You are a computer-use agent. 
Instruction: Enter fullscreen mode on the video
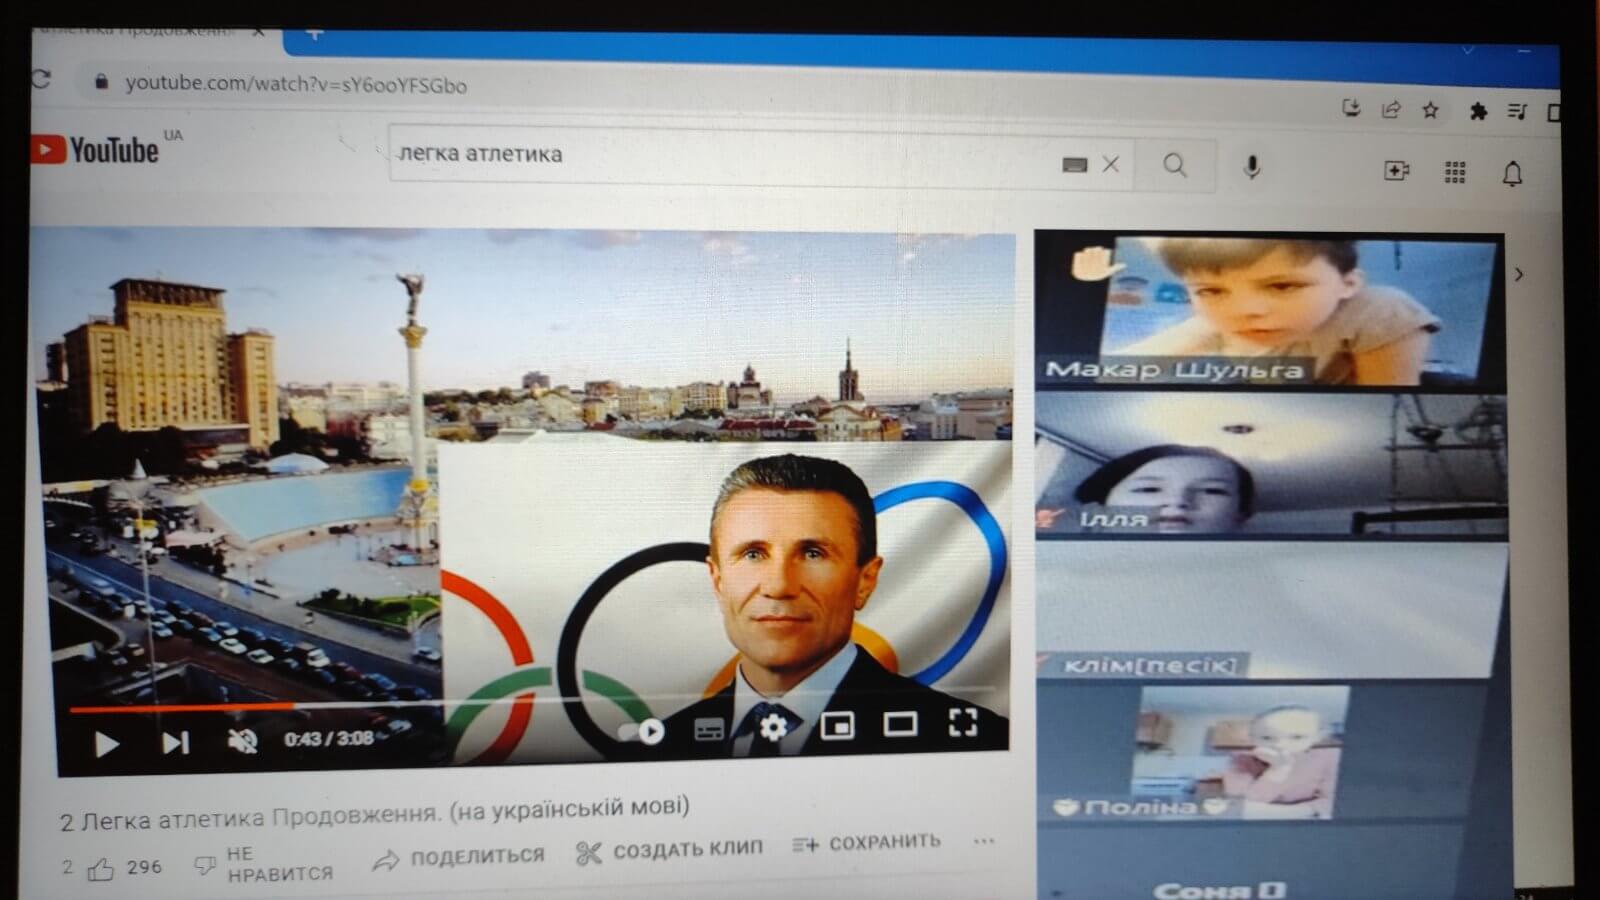point(962,722)
